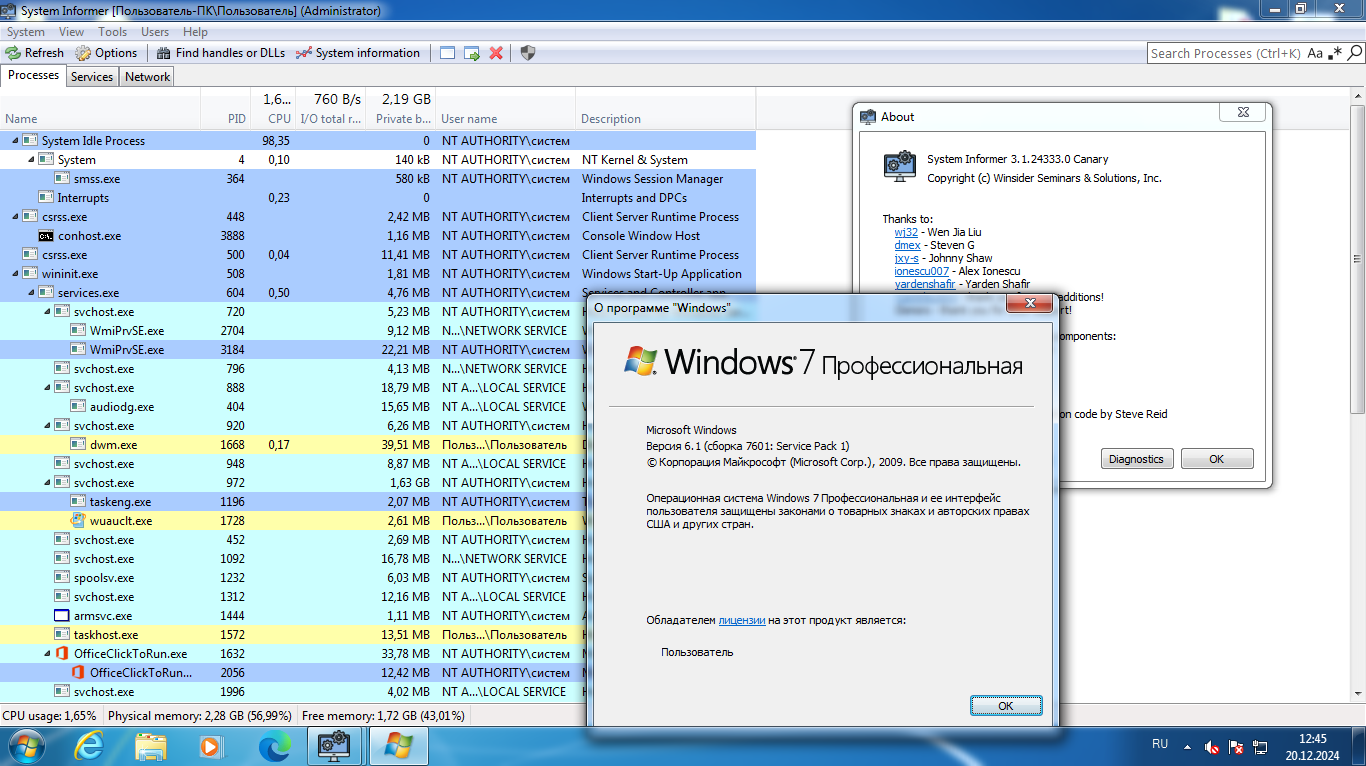Open the wj32 link in About
1366x766 pixels.
(x=906, y=232)
